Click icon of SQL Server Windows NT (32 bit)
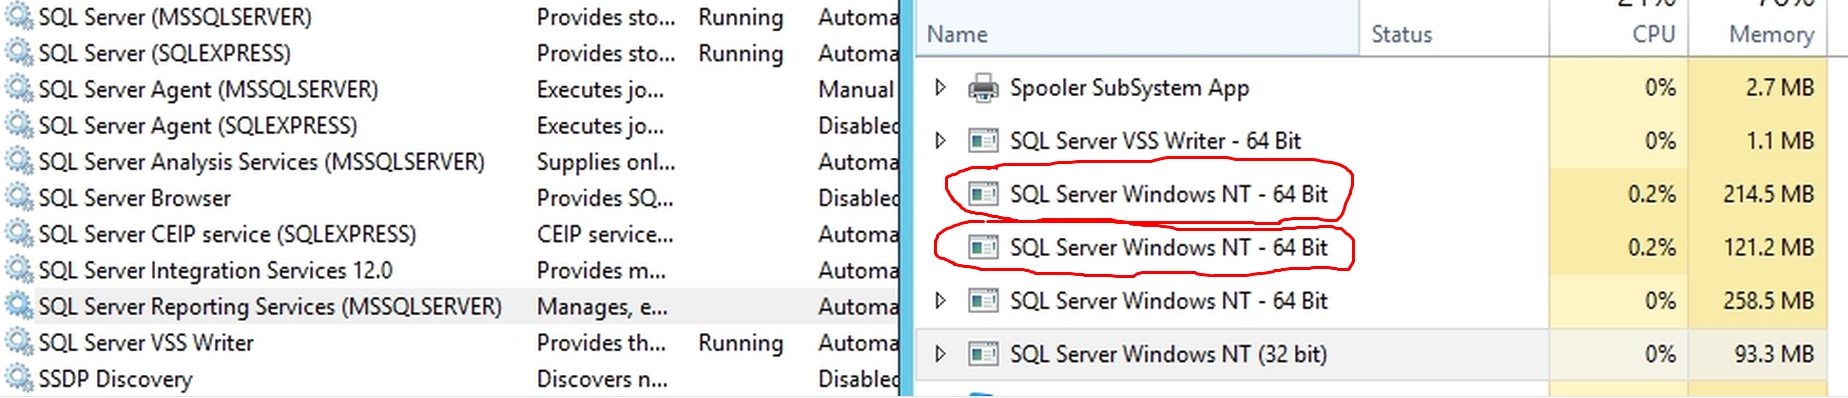The height and width of the screenshot is (398, 1848). (983, 353)
